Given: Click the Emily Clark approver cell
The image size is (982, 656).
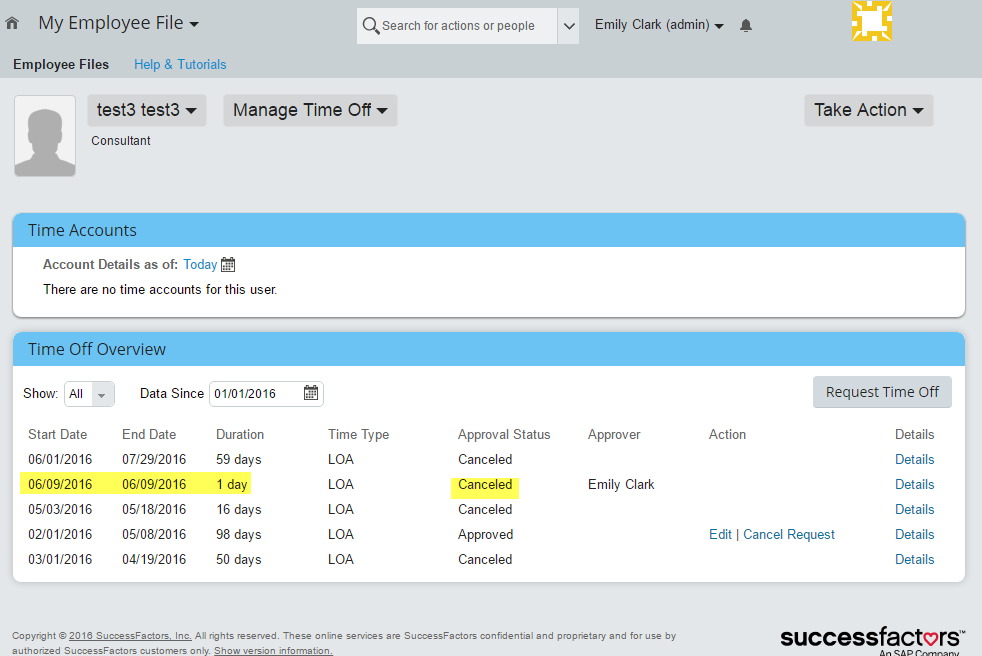Looking at the screenshot, I should [x=621, y=484].
